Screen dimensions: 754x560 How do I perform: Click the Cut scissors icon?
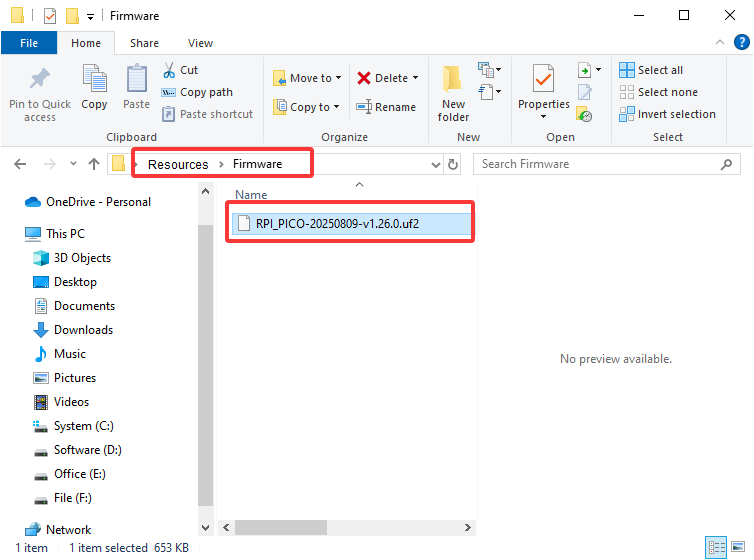pyautogui.click(x=169, y=70)
